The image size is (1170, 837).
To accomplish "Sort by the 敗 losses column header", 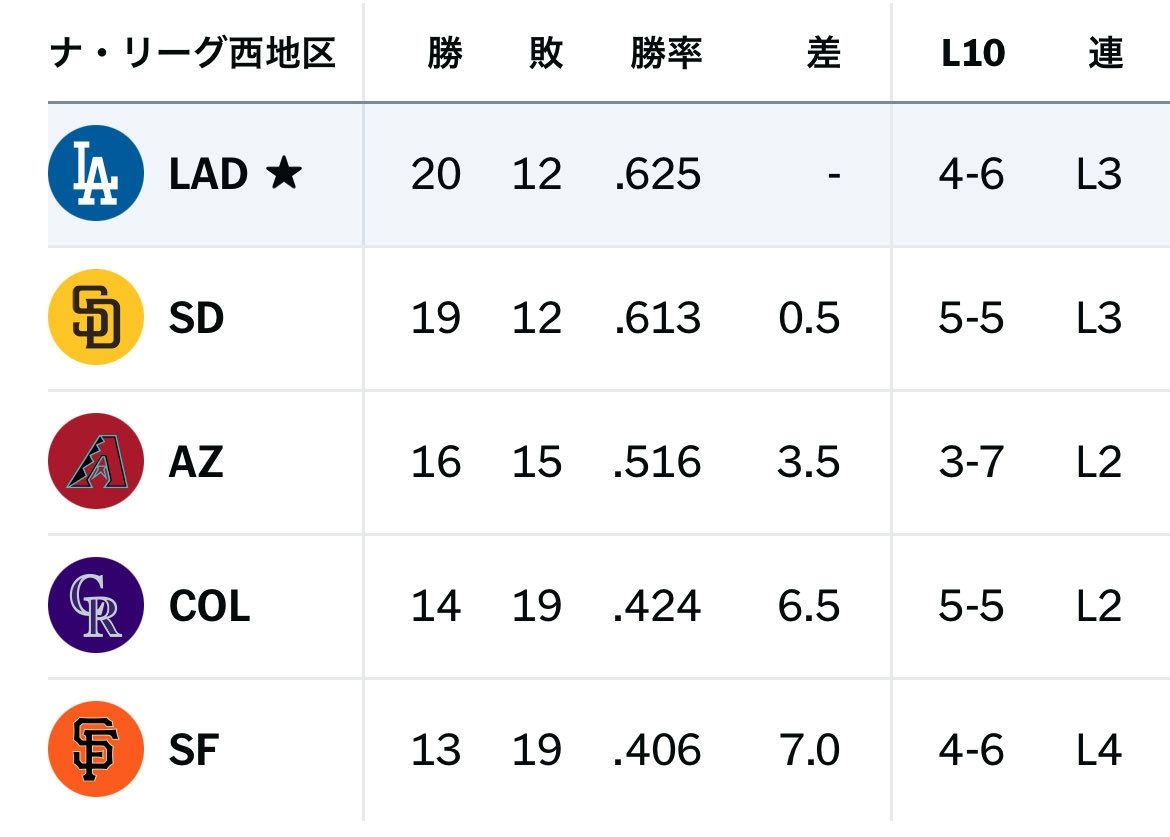I will (x=546, y=53).
